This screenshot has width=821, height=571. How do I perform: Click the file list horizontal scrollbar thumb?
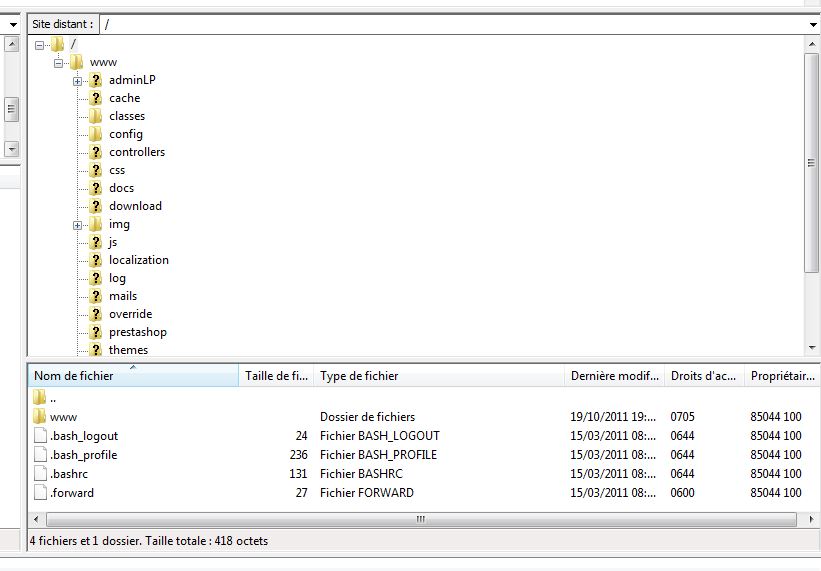(421, 519)
